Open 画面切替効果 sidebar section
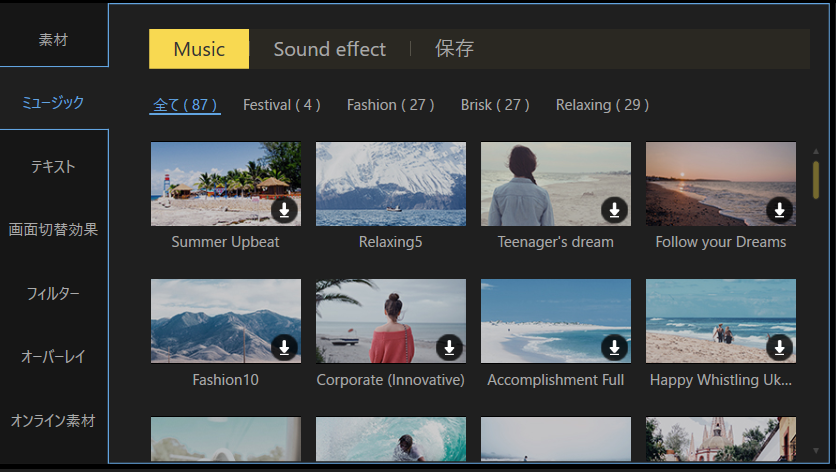Image resolution: width=836 pixels, height=472 pixels. (53, 230)
